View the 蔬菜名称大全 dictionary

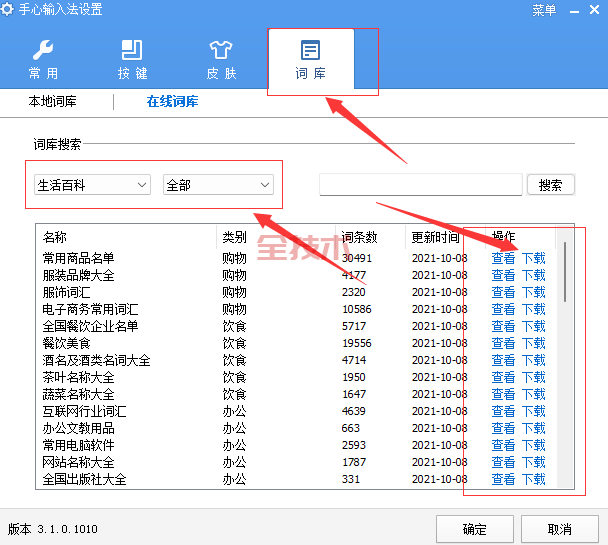pyautogui.click(x=503, y=394)
